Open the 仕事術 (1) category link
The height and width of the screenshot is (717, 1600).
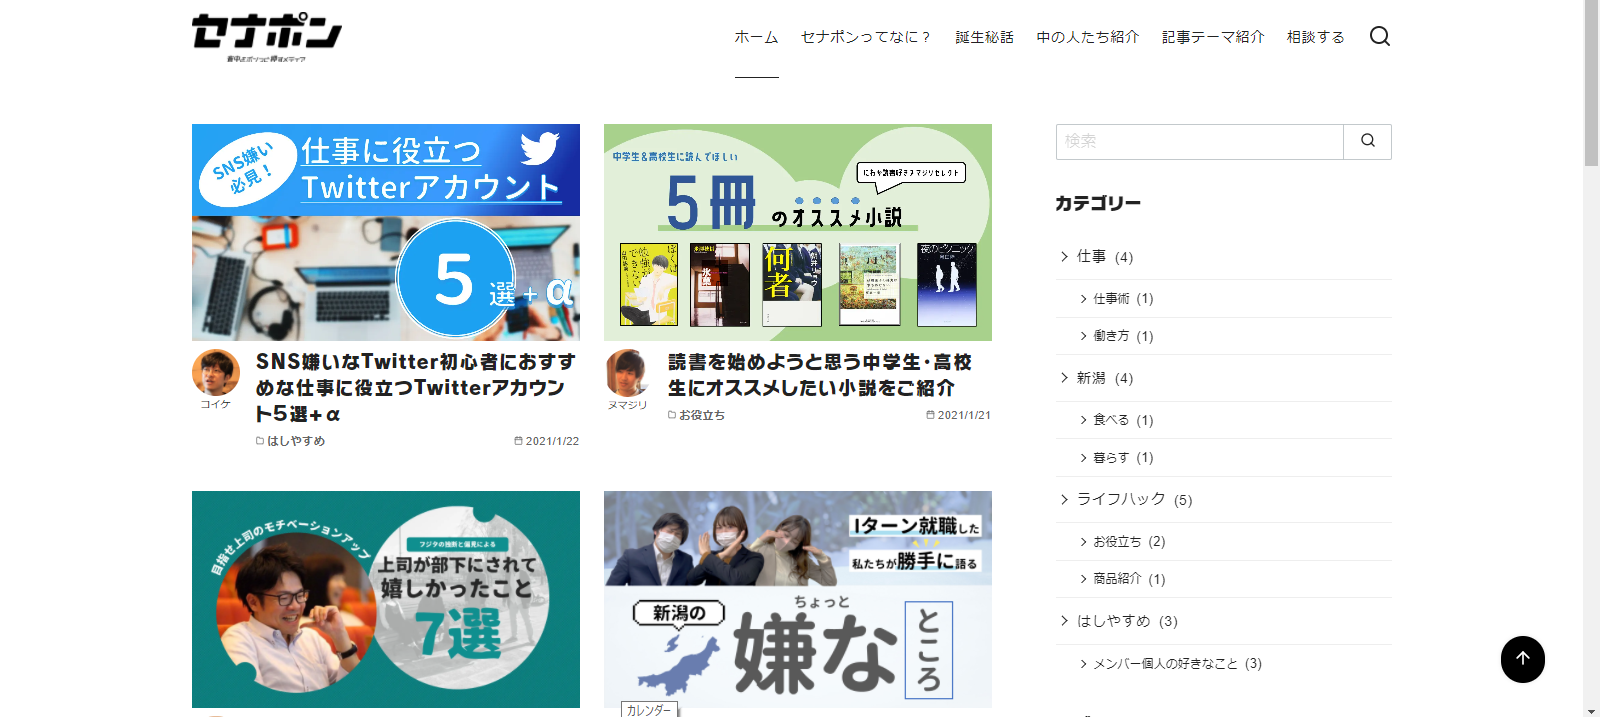pos(1123,299)
